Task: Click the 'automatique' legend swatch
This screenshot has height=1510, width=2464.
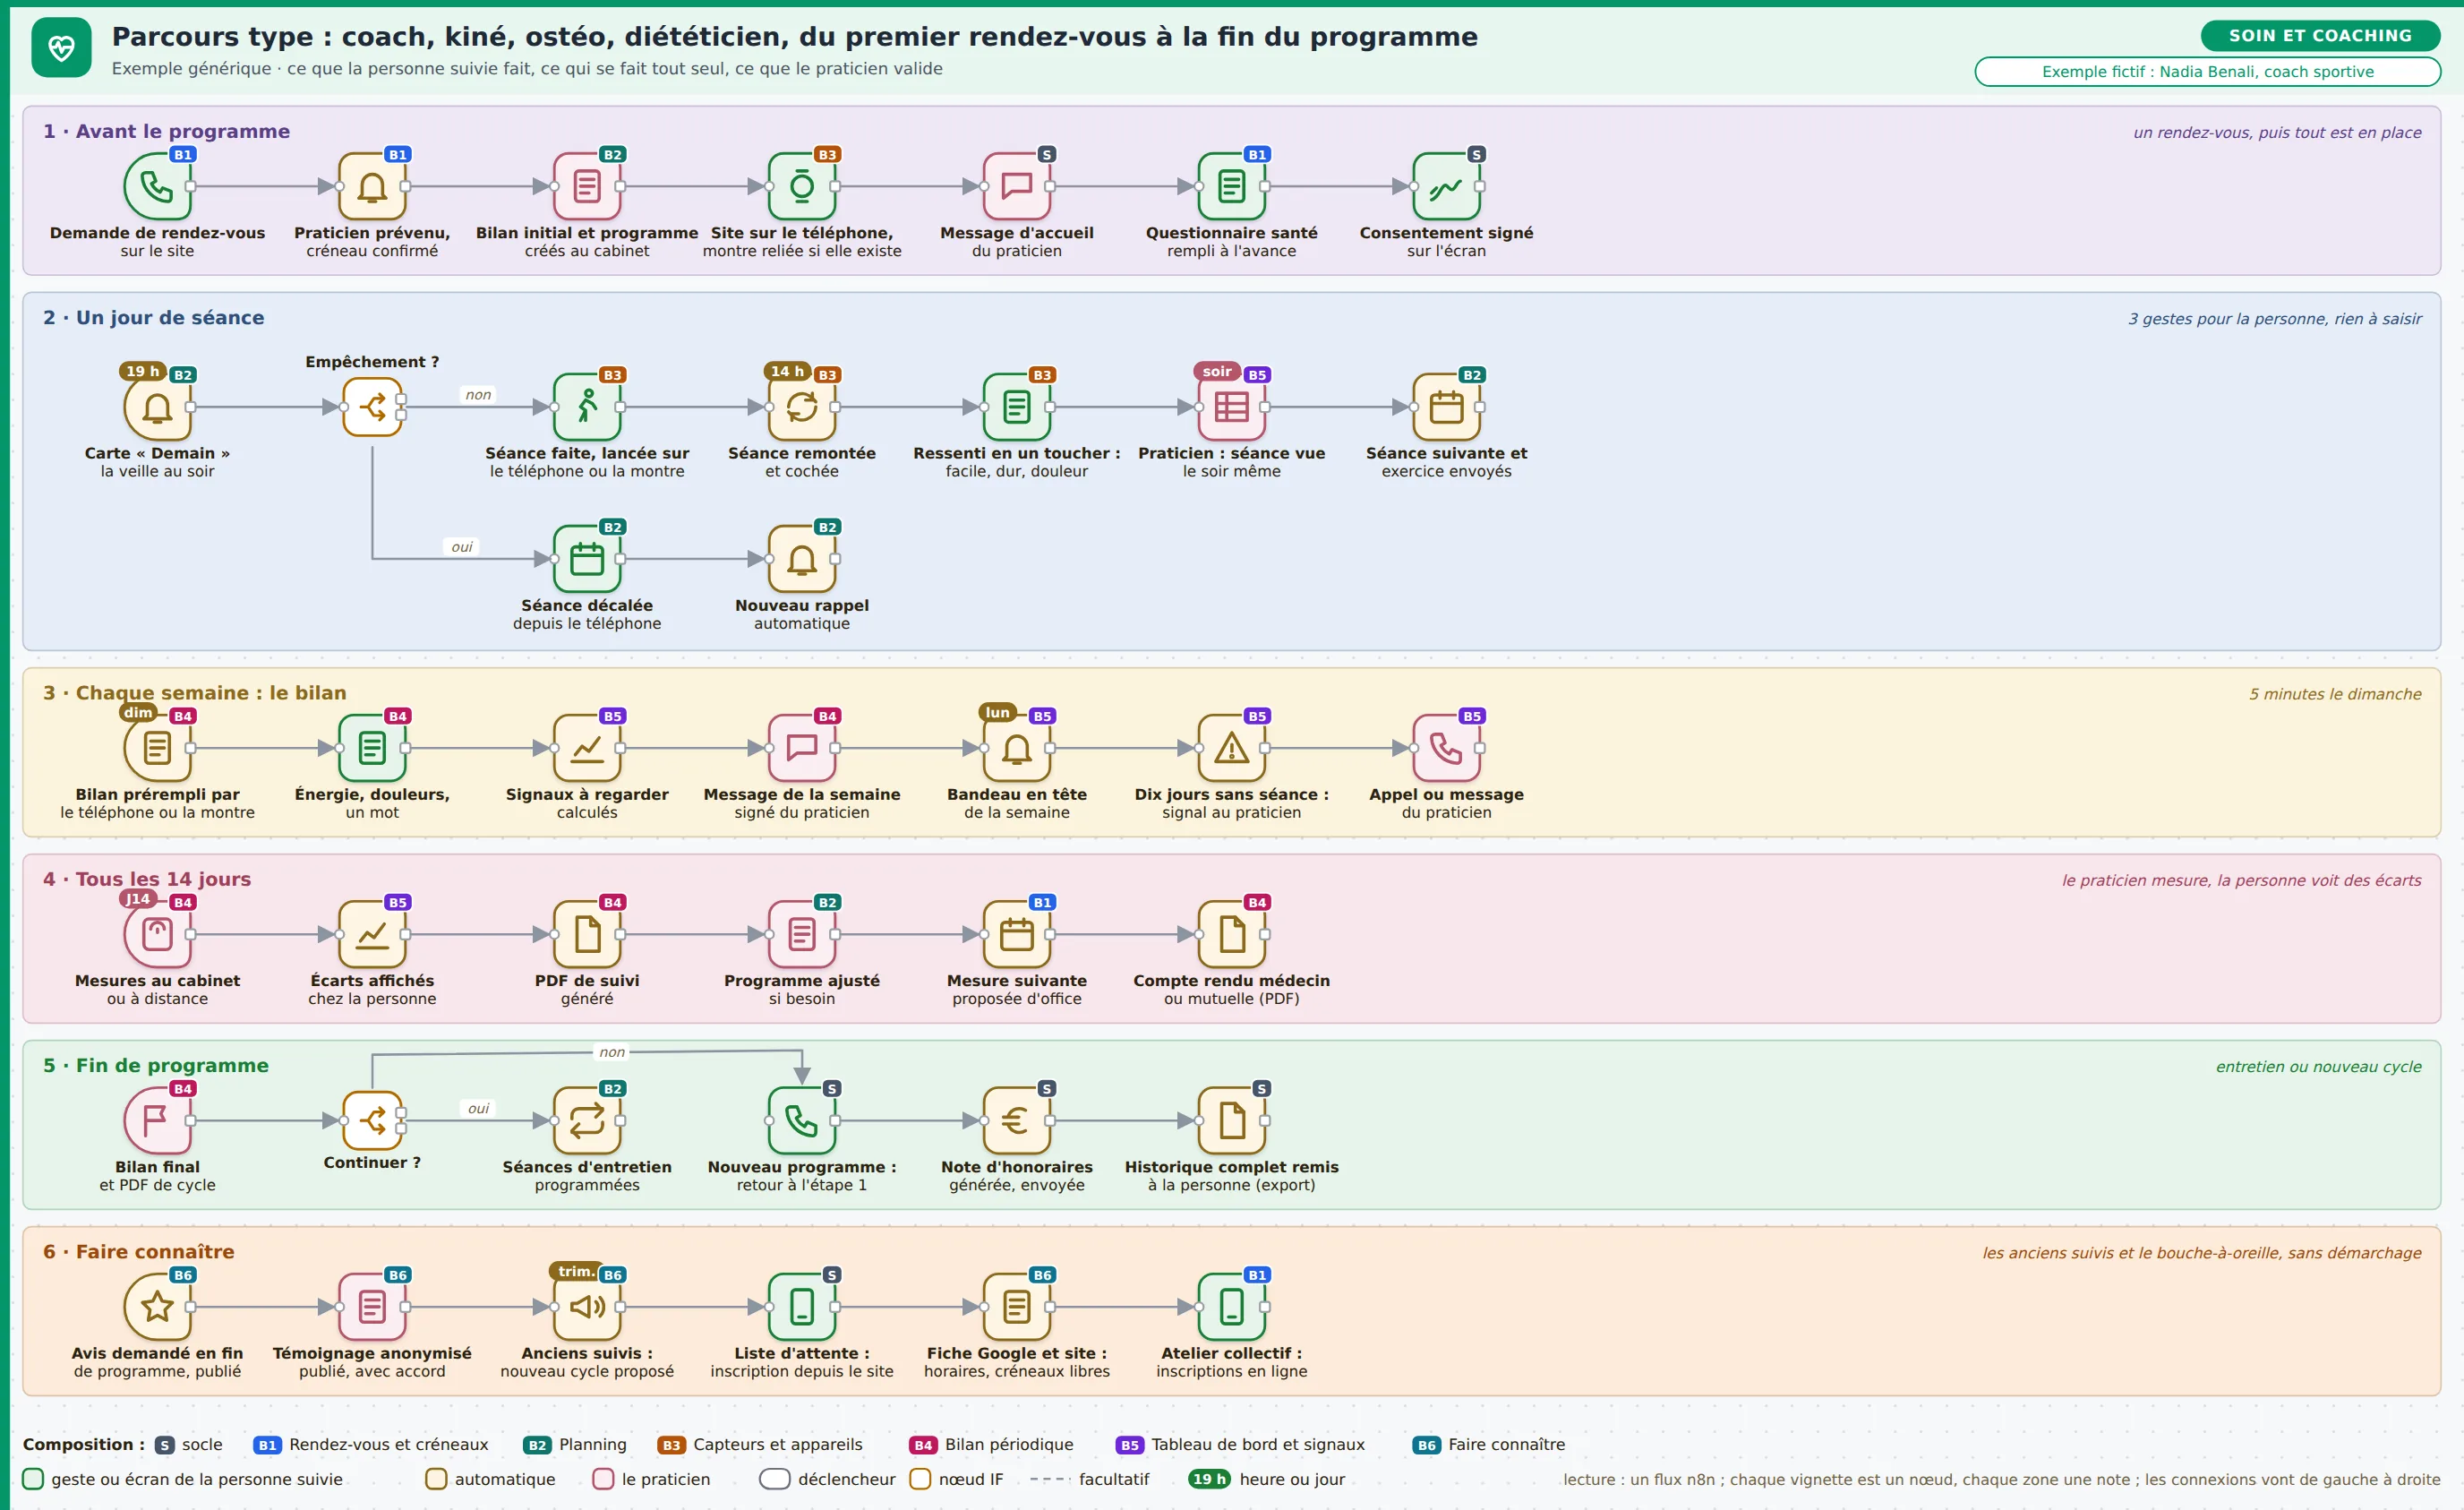Action: [436, 1478]
